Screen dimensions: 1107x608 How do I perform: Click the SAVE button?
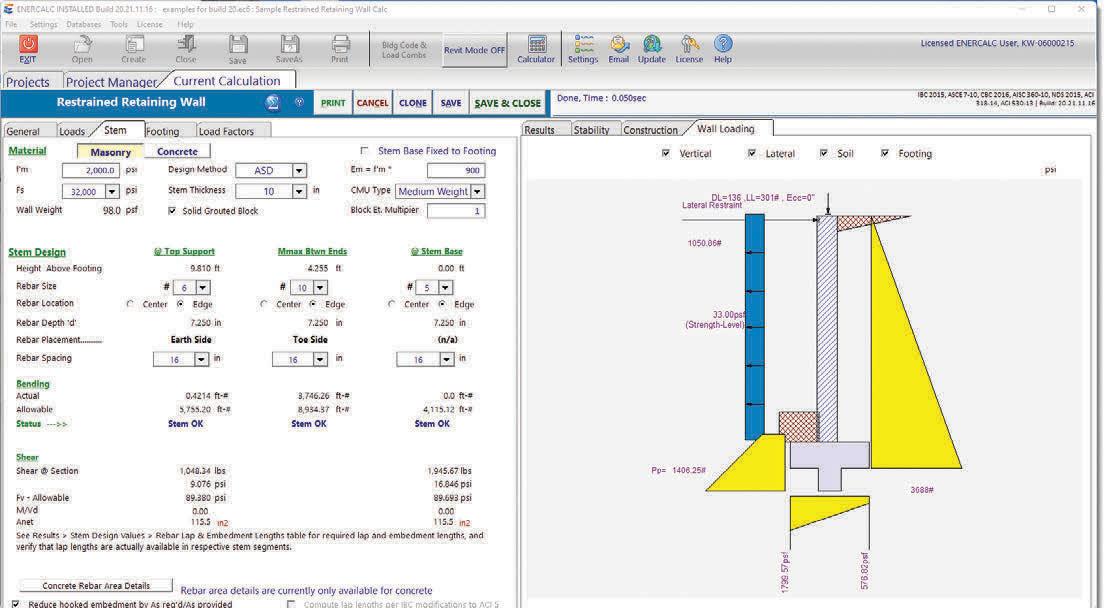(x=451, y=103)
